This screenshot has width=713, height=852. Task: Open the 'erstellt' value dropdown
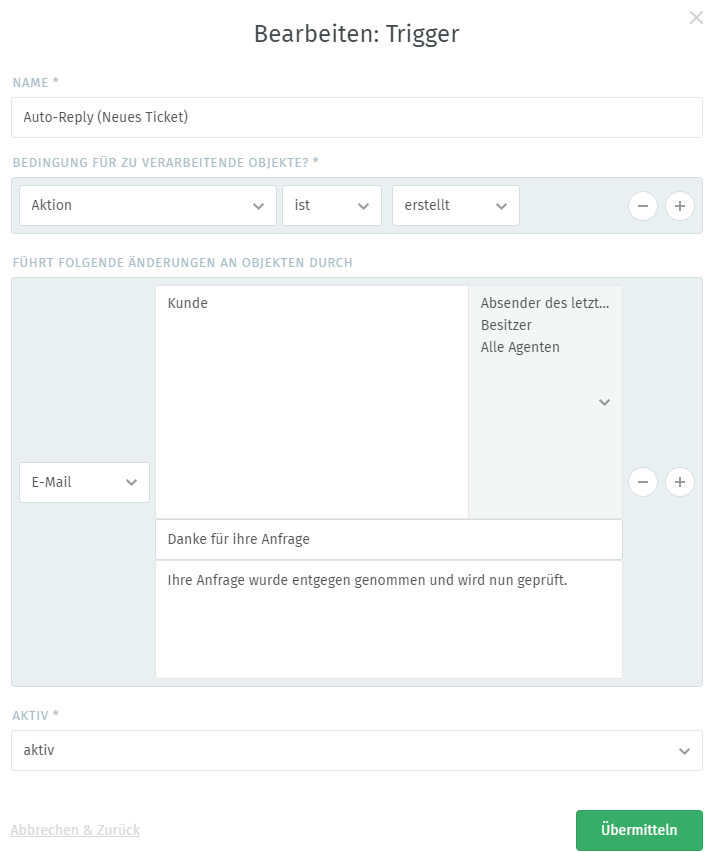coord(456,205)
